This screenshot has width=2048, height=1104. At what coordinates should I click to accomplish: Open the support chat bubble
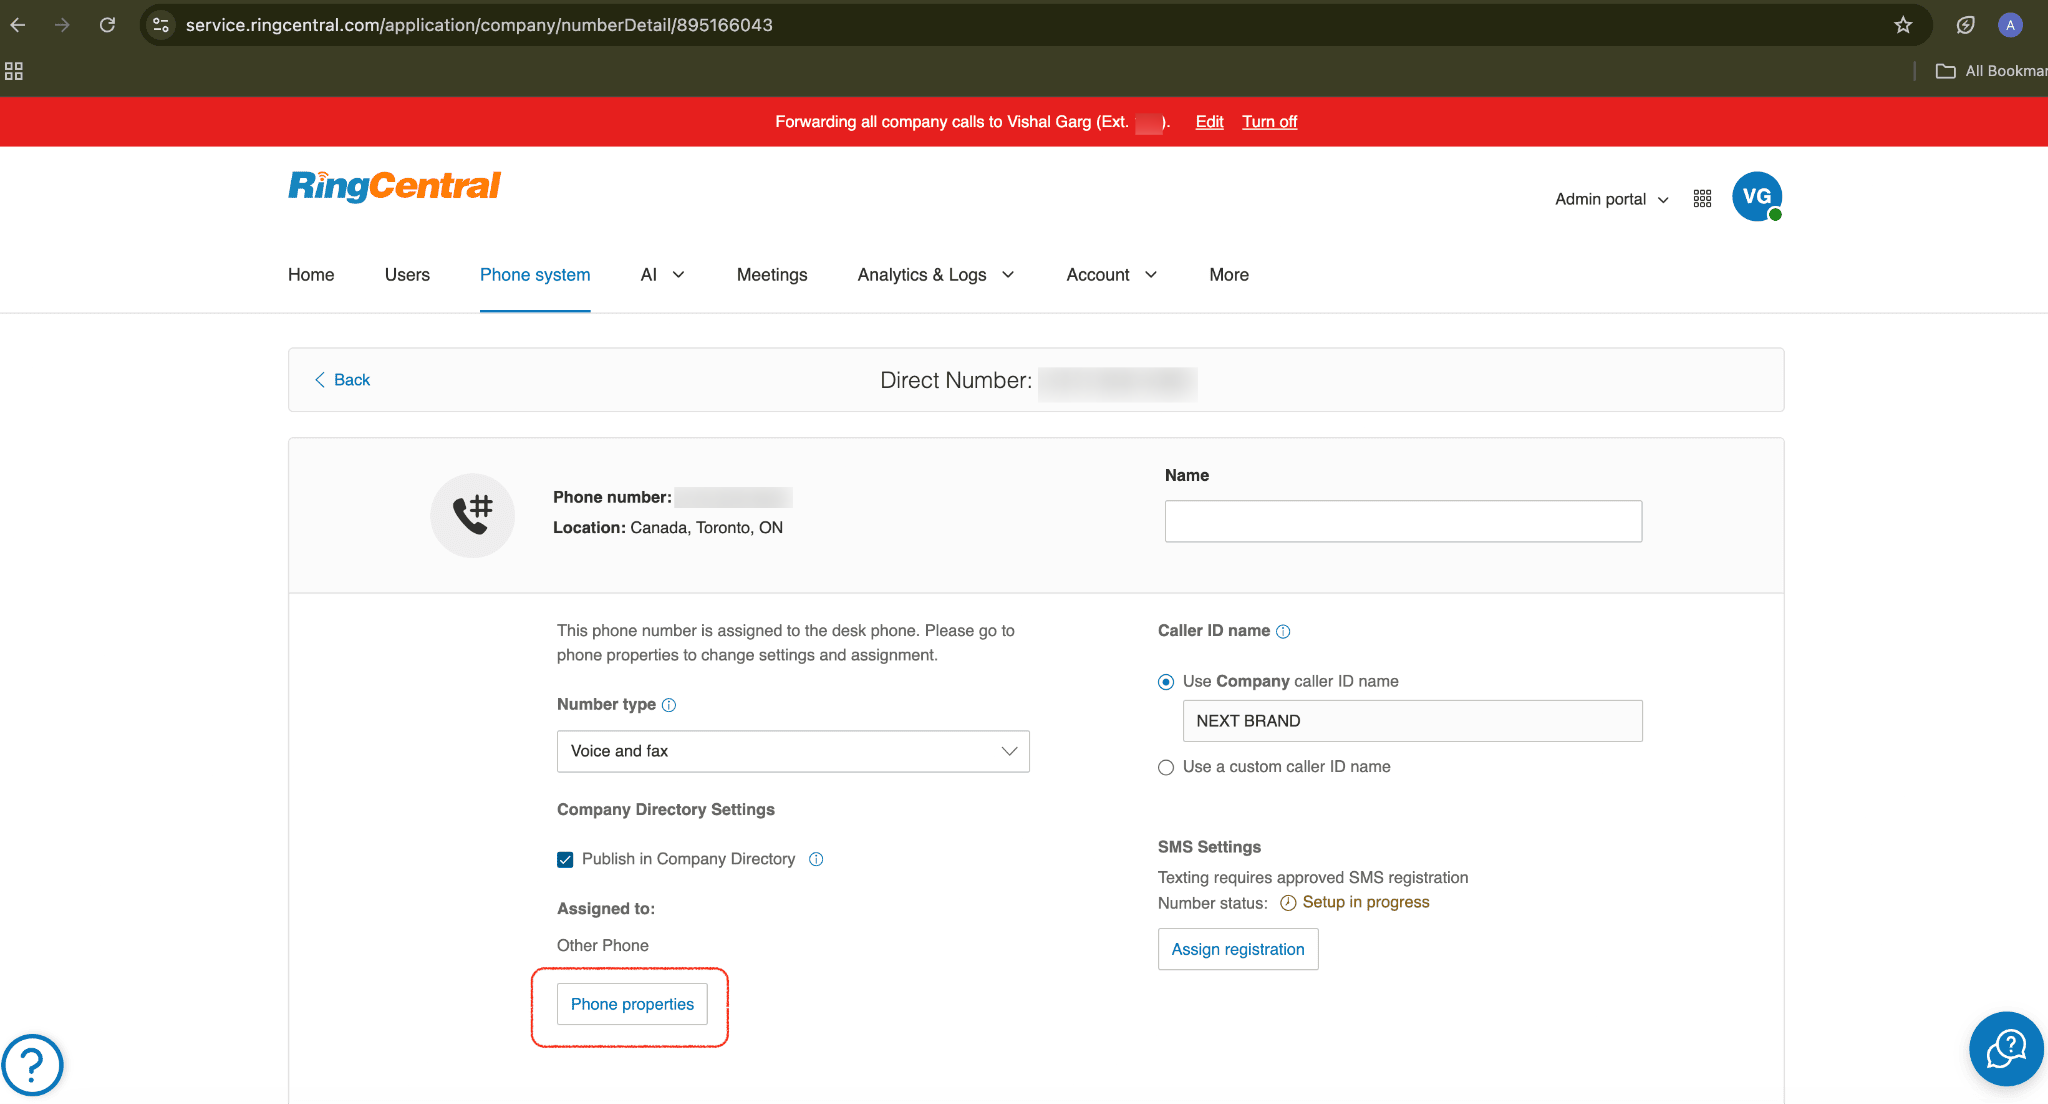click(2006, 1049)
